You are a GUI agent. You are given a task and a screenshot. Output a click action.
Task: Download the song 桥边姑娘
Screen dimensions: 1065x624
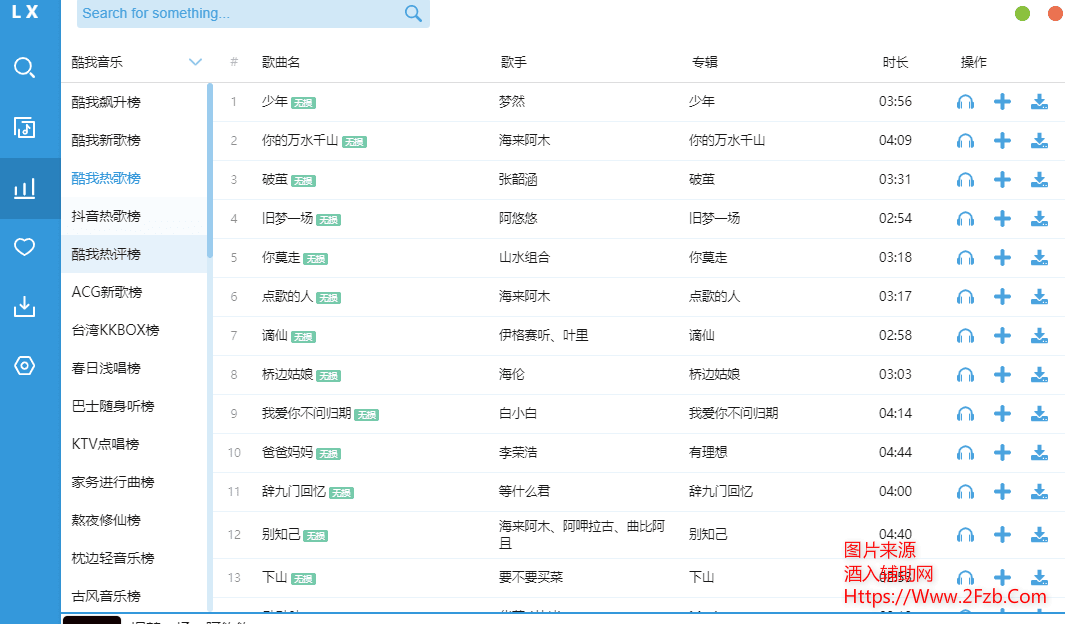pyautogui.click(x=1039, y=375)
